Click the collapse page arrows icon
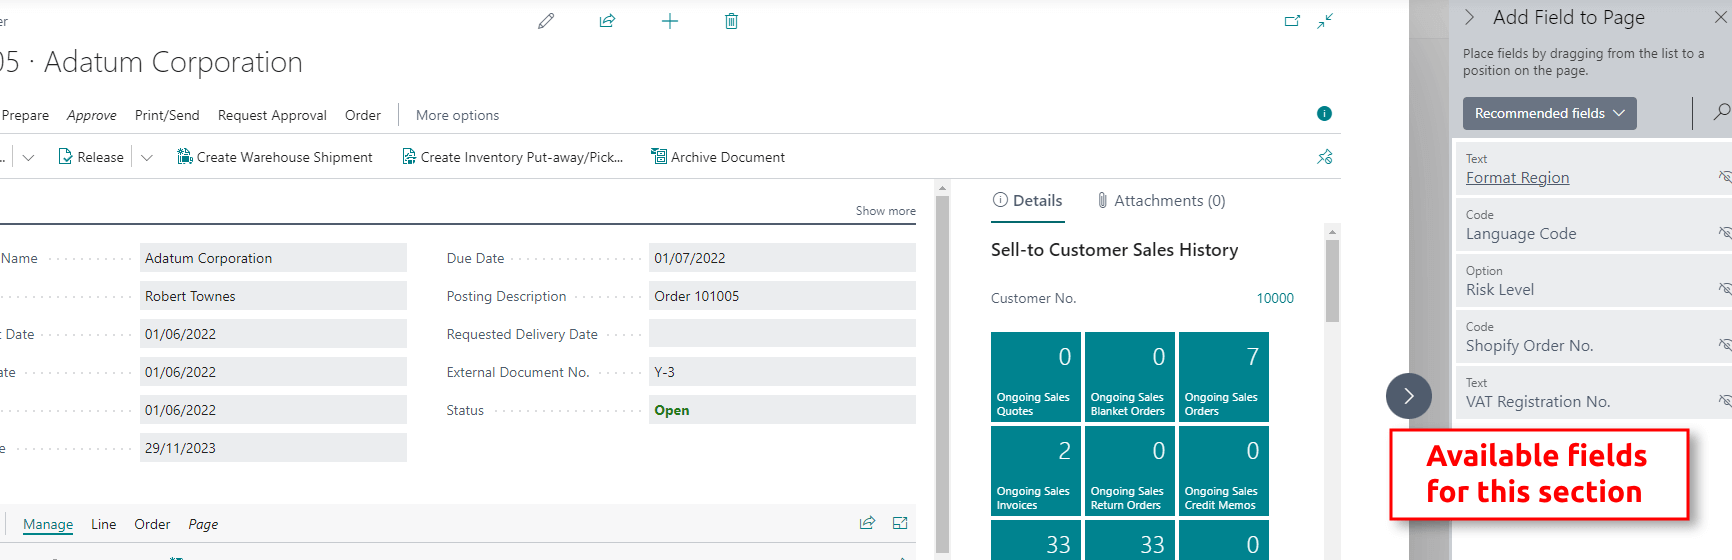 point(1325,21)
